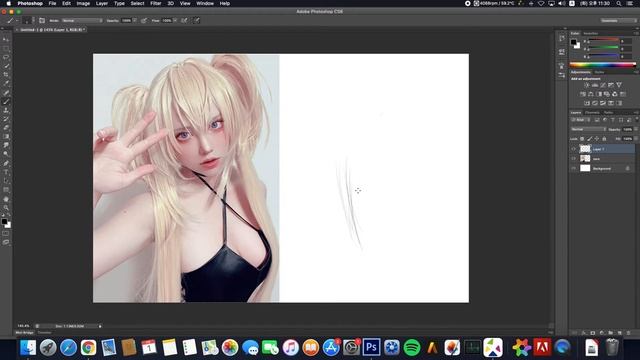Open layer Opacity dropdown arrow
The image size is (640, 360).
(636, 129)
